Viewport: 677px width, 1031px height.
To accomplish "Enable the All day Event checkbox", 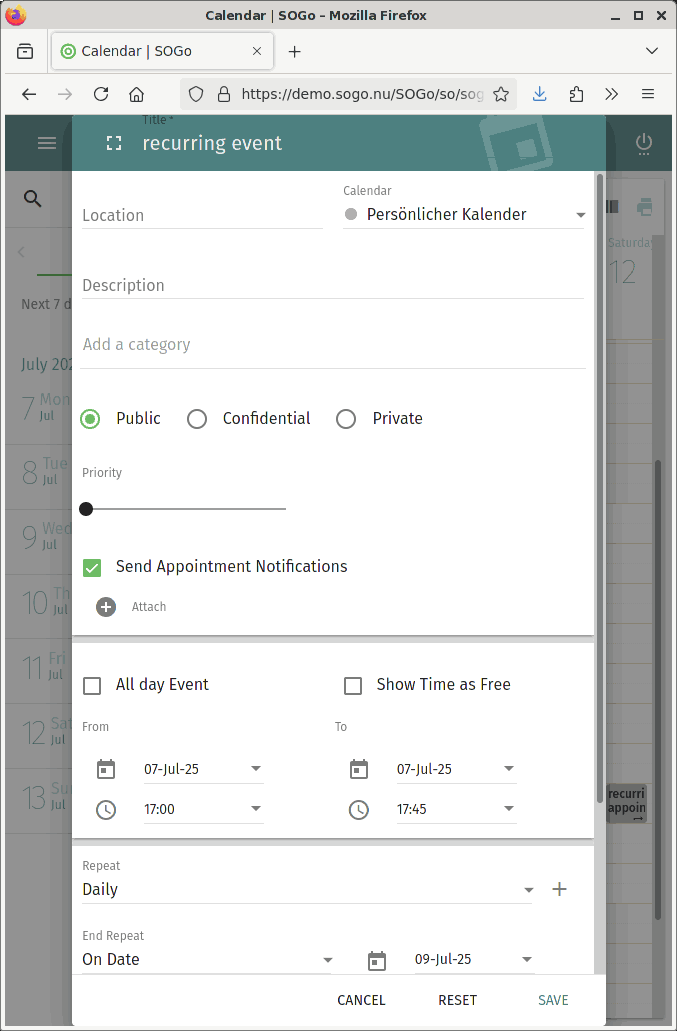I will click(x=92, y=685).
